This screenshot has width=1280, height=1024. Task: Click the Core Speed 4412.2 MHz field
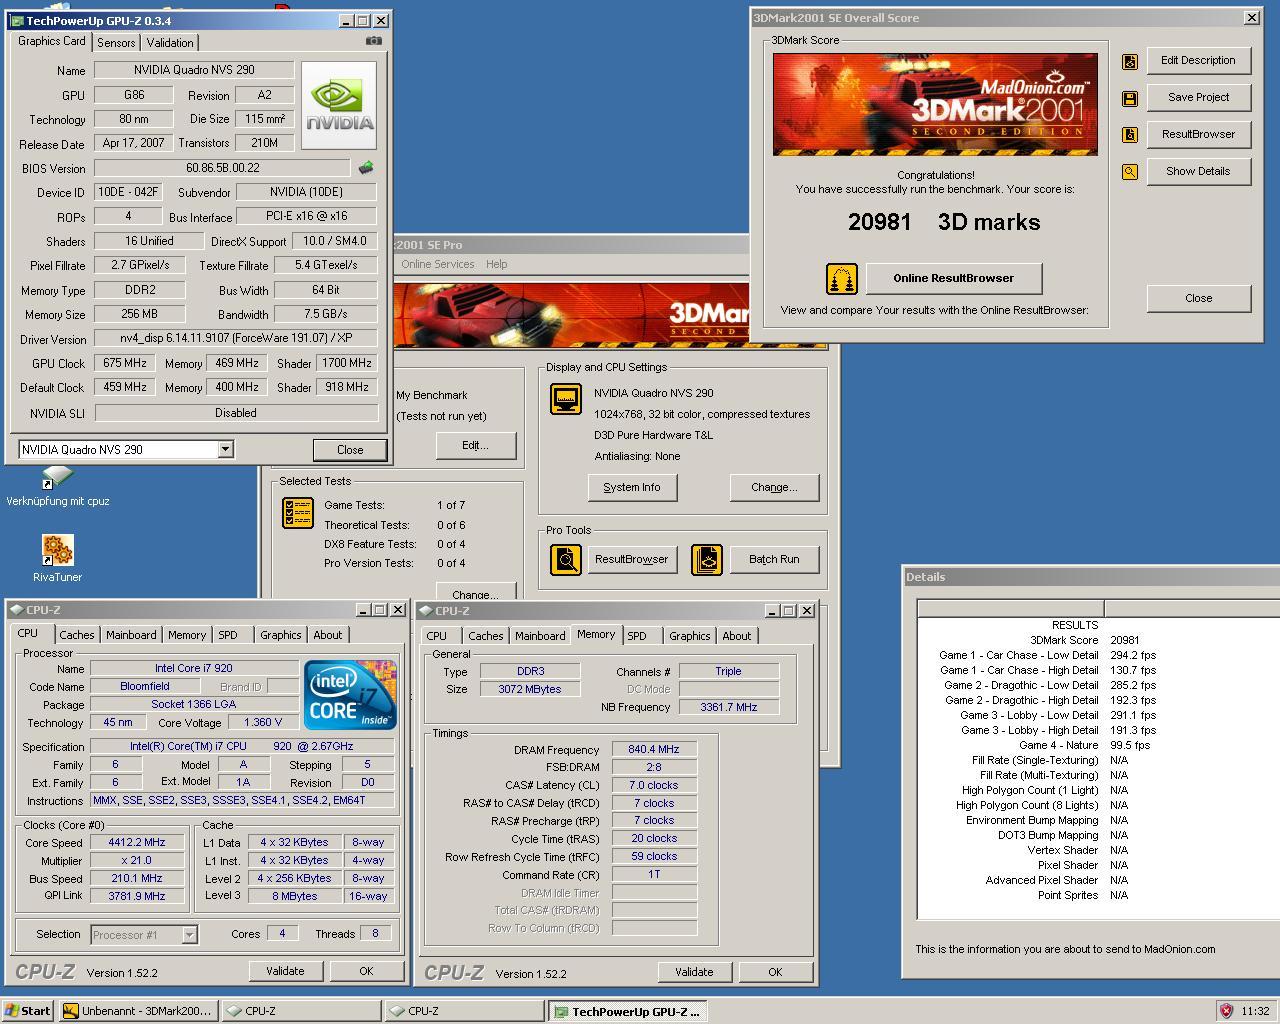pos(138,842)
